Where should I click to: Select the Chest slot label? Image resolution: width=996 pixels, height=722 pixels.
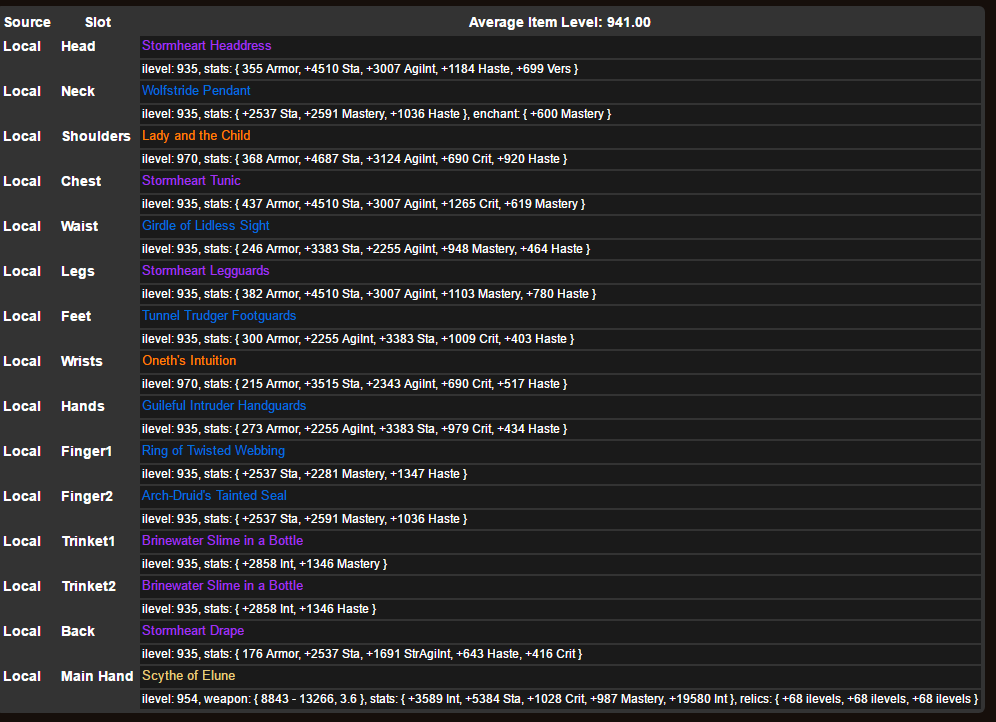tap(81, 182)
